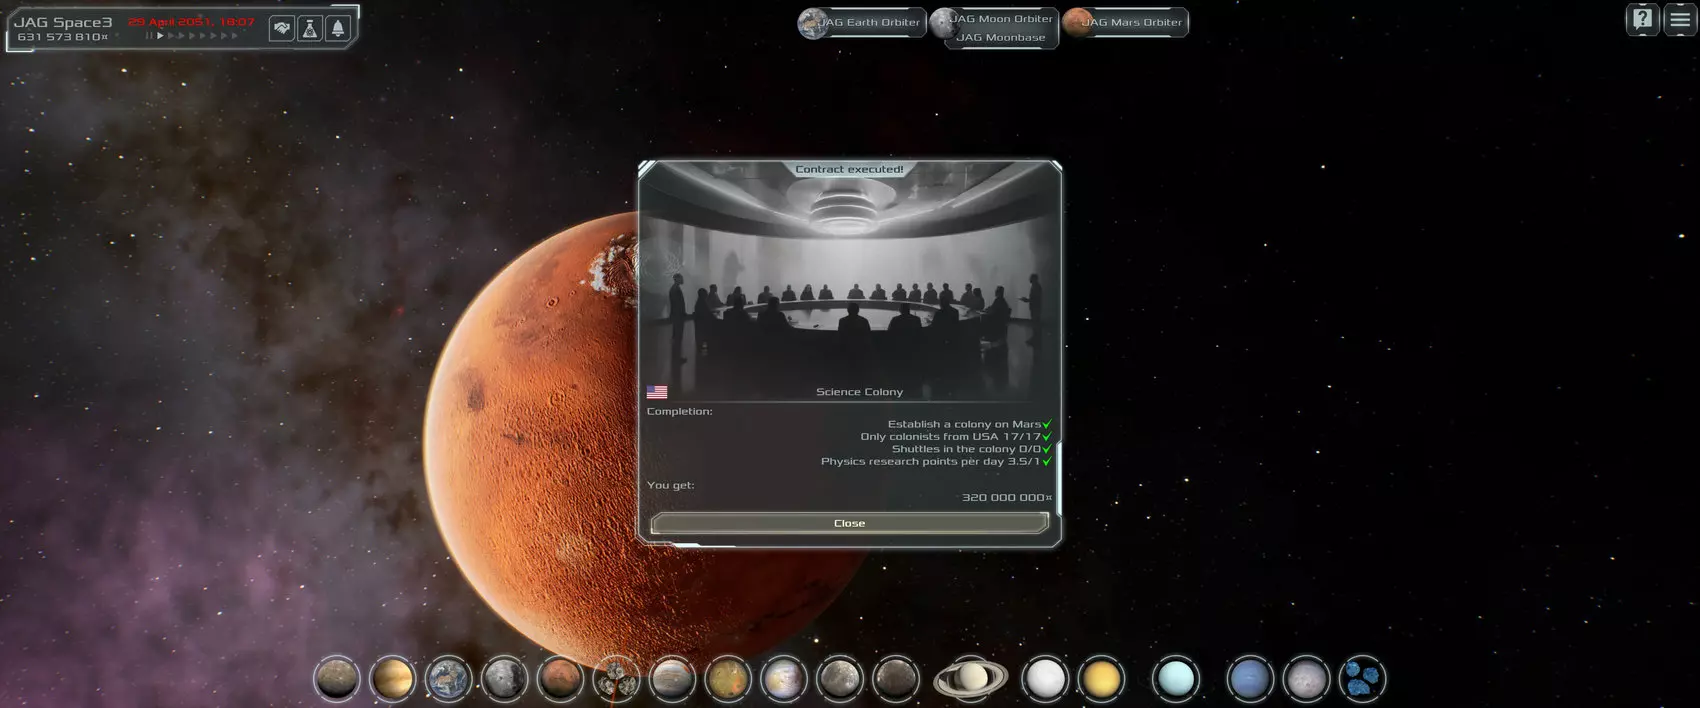The height and width of the screenshot is (708, 1700).
Task: Go to the Moon in planet bar
Action: click(x=504, y=679)
